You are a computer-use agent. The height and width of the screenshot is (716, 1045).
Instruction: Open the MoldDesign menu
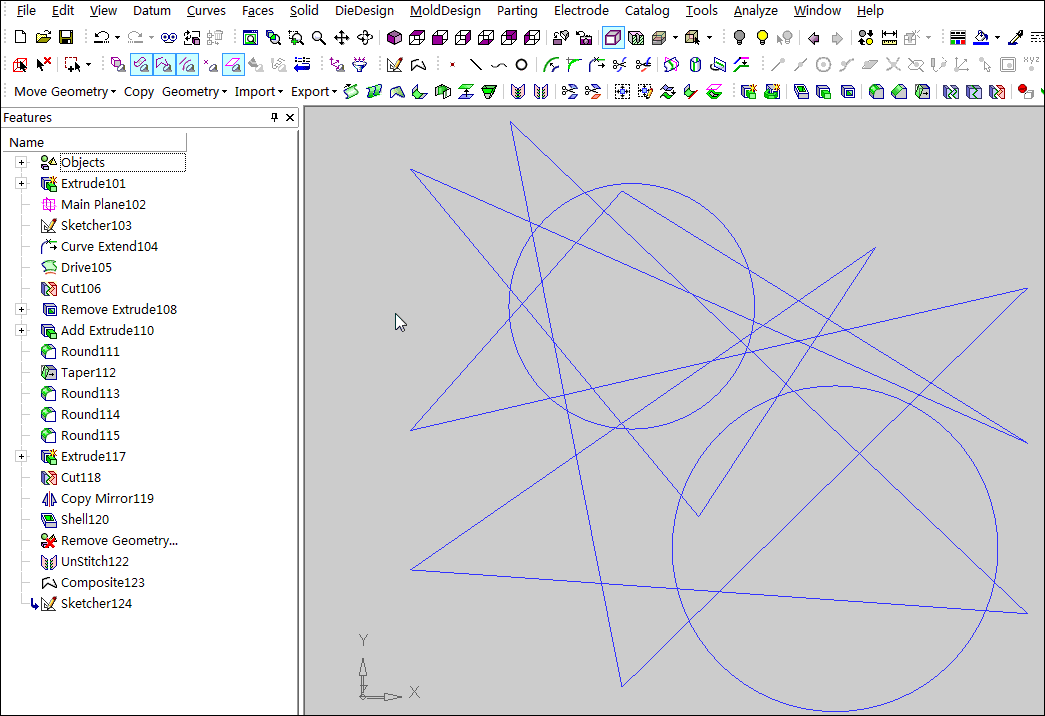click(445, 11)
